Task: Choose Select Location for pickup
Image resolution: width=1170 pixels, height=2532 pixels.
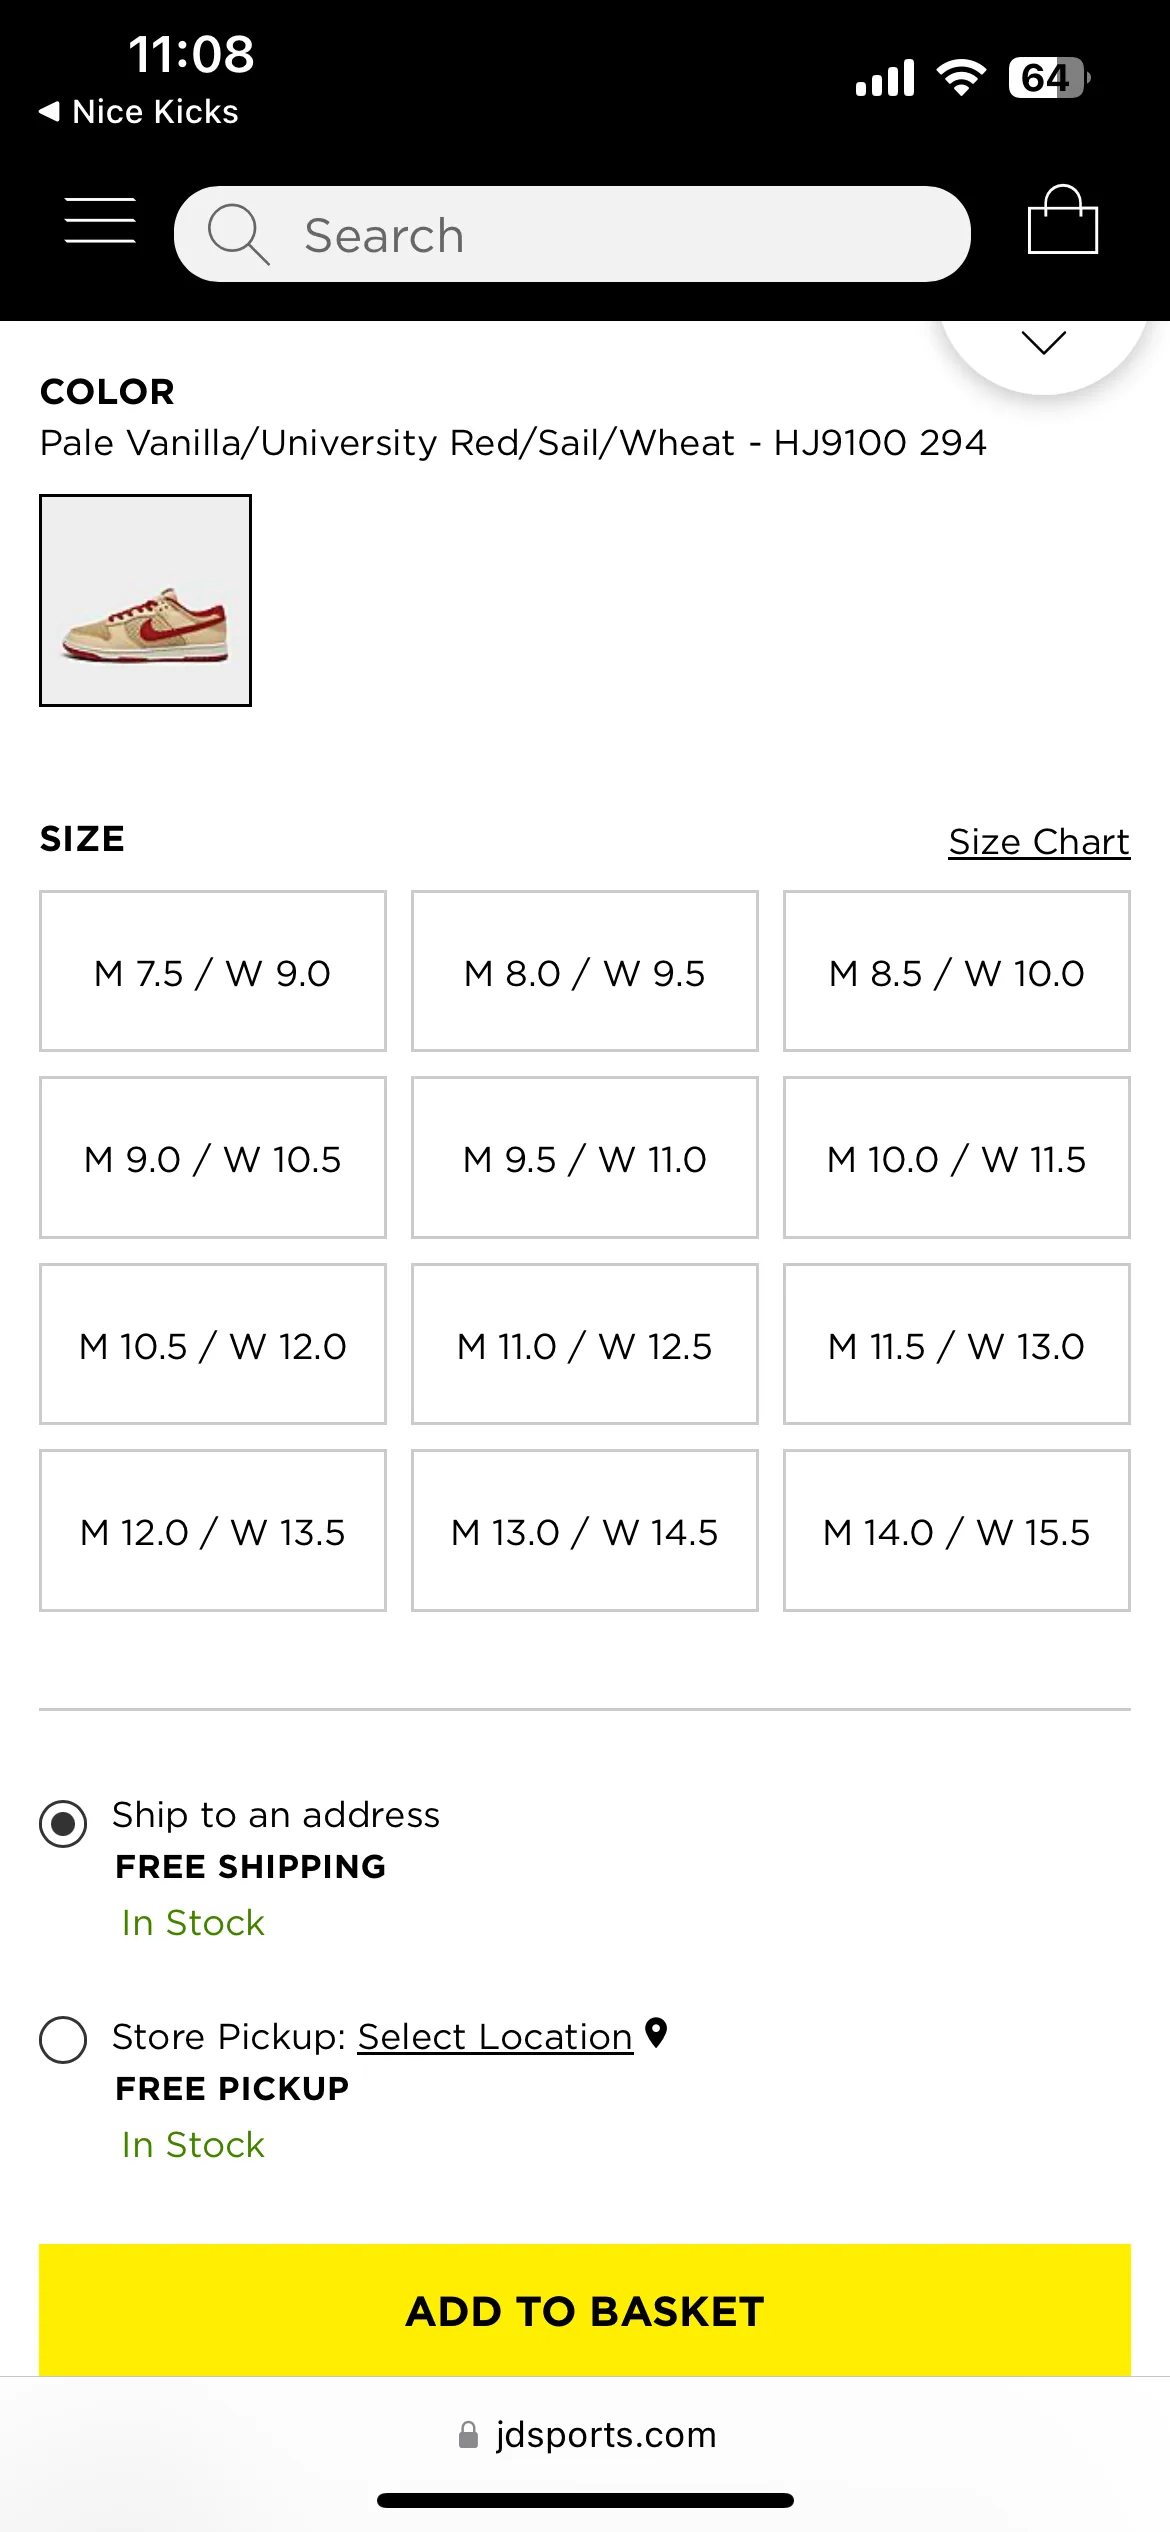Action: click(495, 2037)
